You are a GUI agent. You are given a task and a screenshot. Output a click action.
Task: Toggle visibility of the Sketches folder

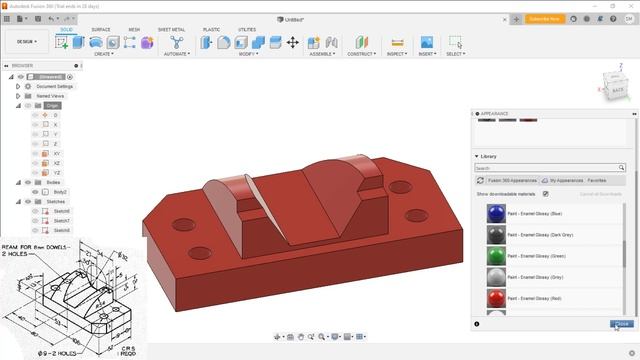pyautogui.click(x=28, y=202)
